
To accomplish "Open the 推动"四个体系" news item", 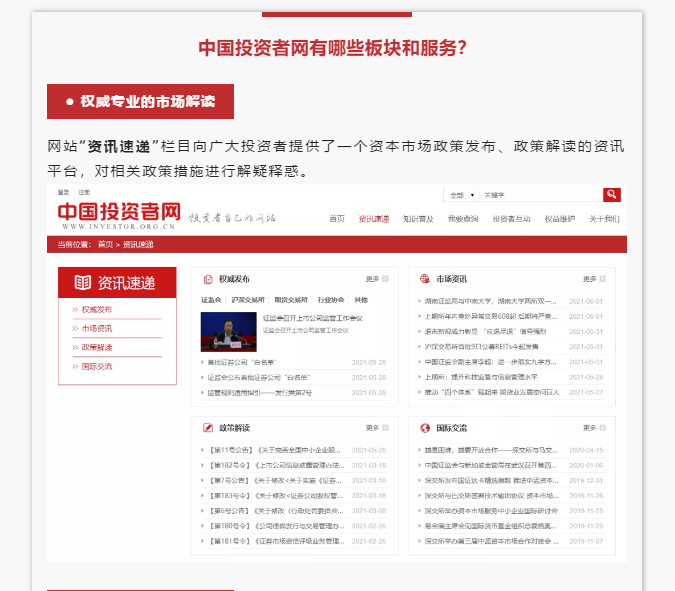I will 492,392.
